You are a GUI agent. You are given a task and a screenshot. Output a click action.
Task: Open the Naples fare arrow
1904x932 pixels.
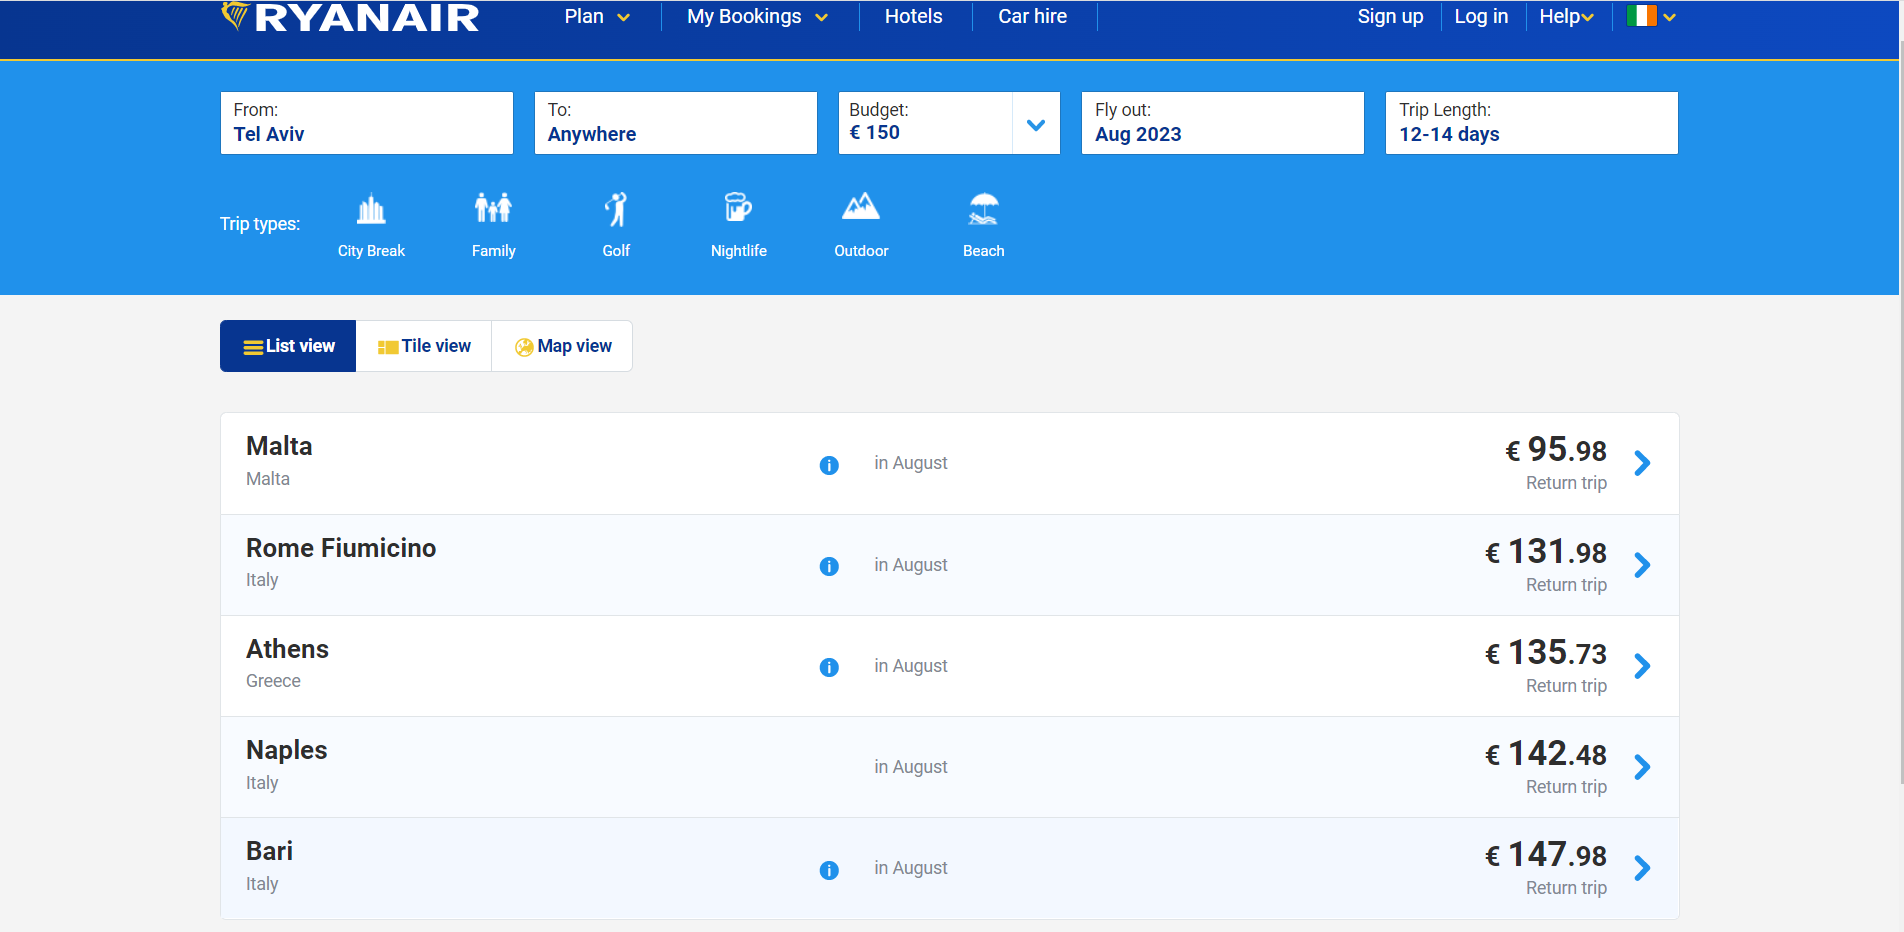pos(1642,767)
